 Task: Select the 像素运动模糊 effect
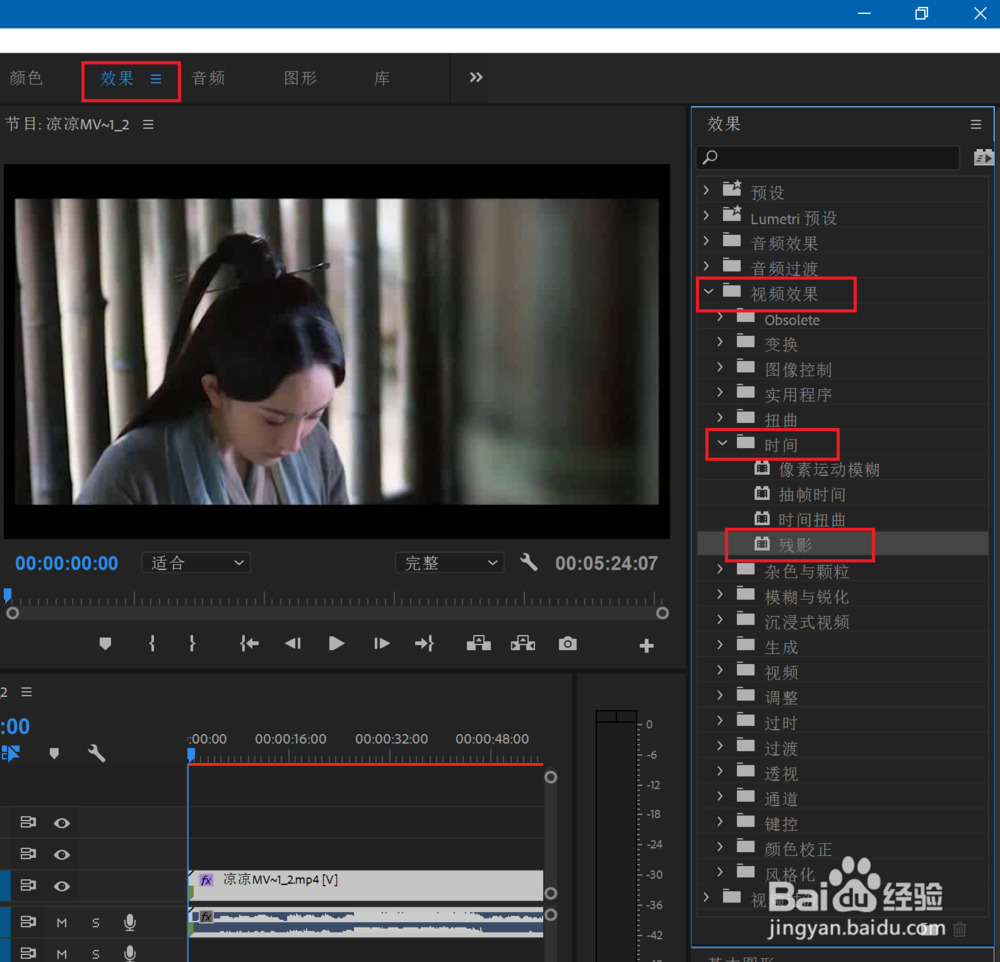tap(828, 470)
